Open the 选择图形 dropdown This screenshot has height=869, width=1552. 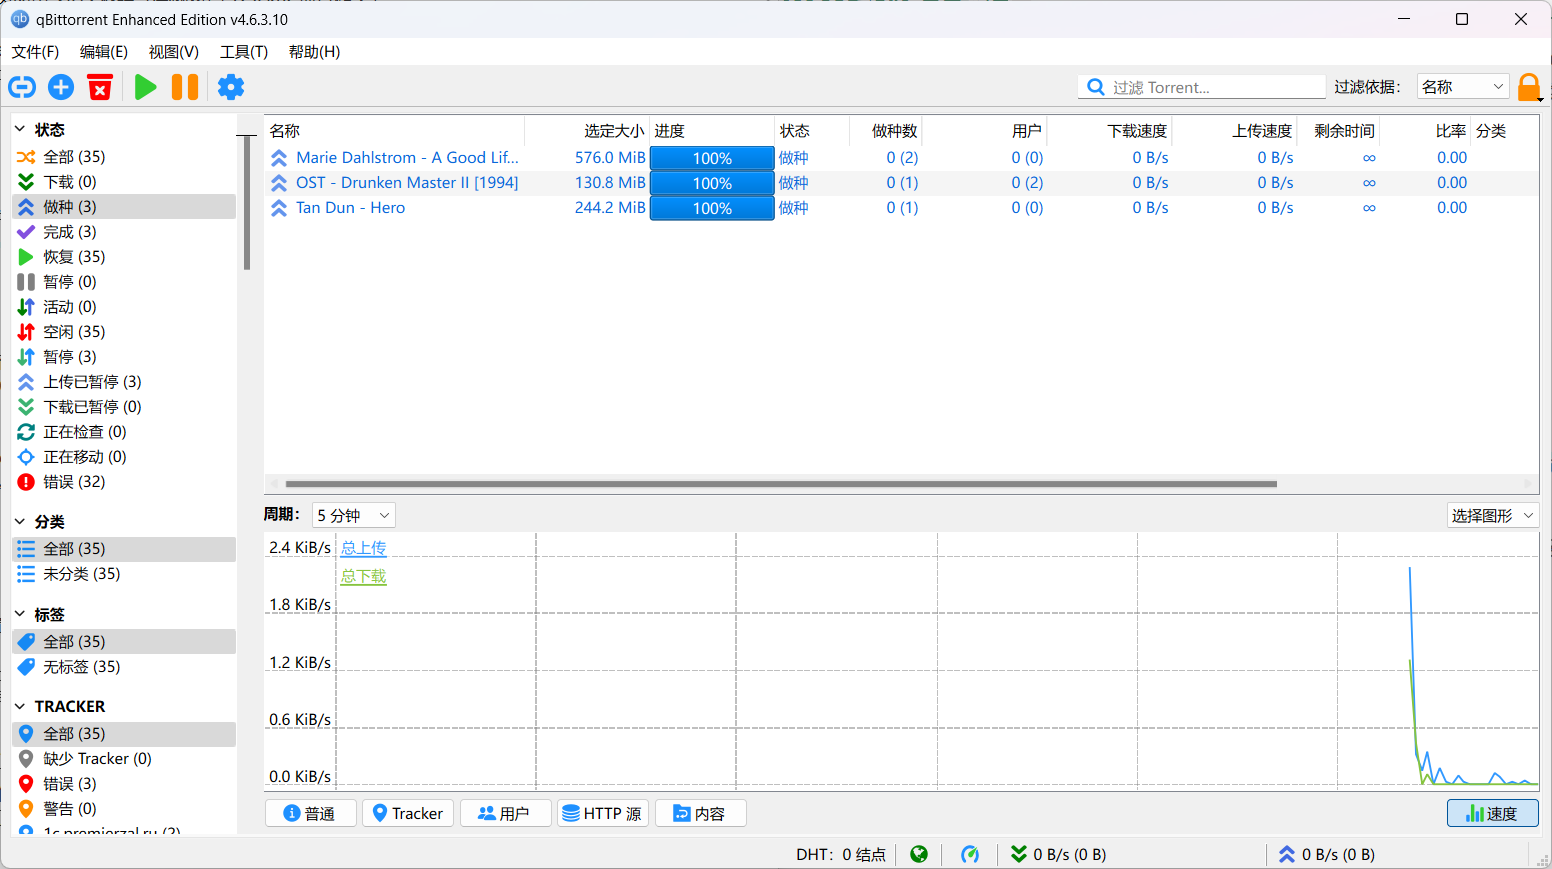point(1492,515)
